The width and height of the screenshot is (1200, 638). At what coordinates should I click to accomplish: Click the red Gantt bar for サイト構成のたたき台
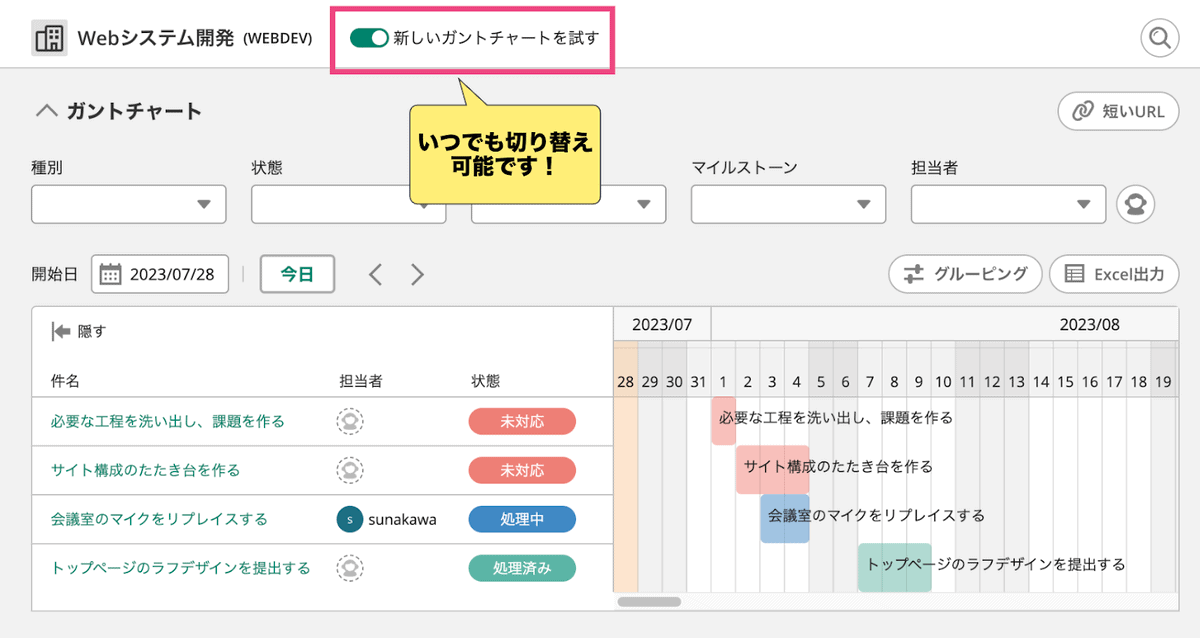pos(772,470)
